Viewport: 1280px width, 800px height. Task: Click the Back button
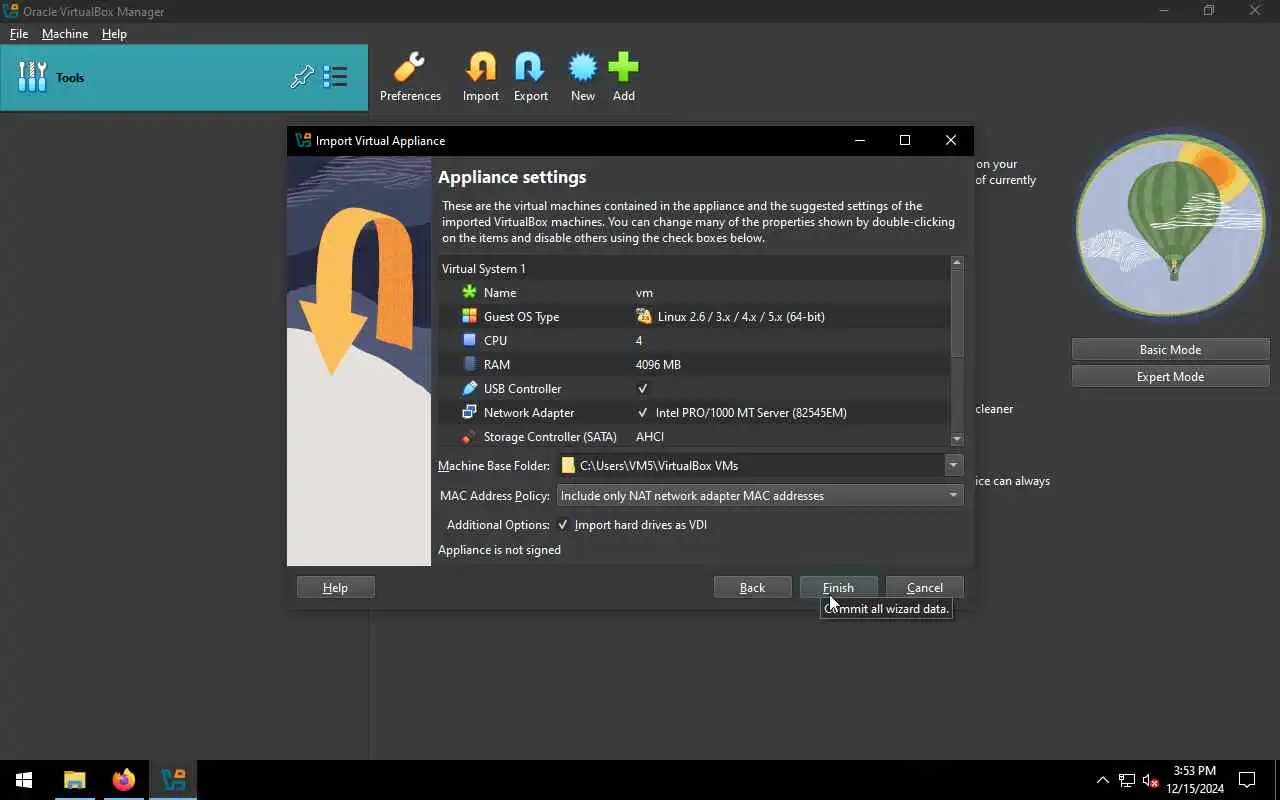point(752,587)
